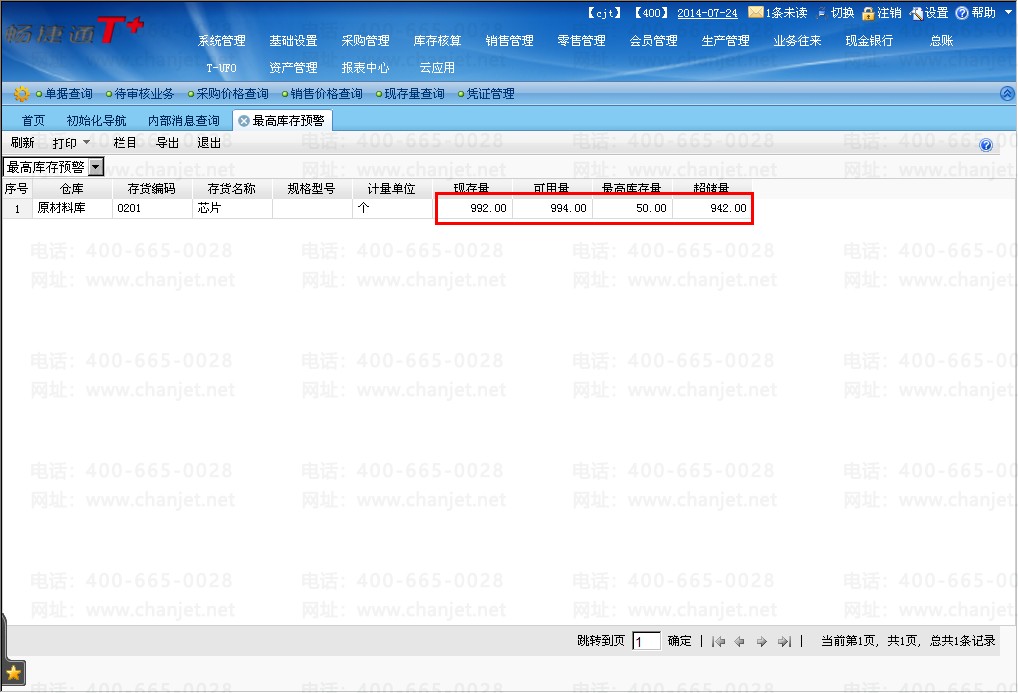
Task: Open 待审核业务 shortcut link
Action: click(x=144, y=94)
